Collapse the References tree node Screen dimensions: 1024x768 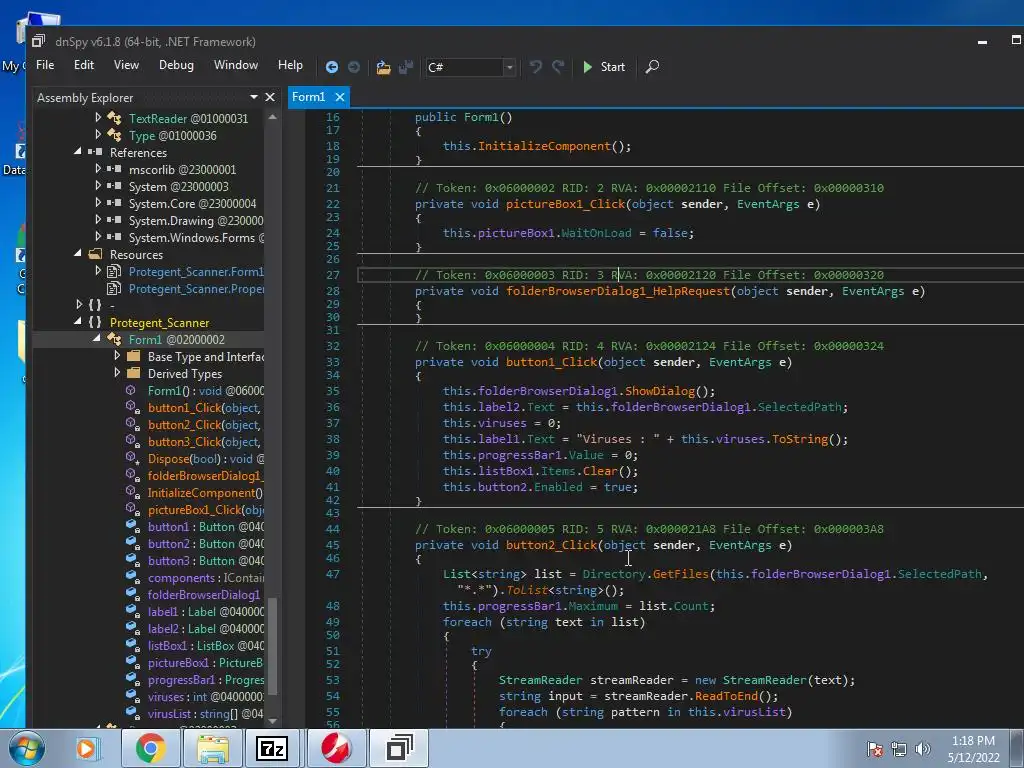pos(79,152)
